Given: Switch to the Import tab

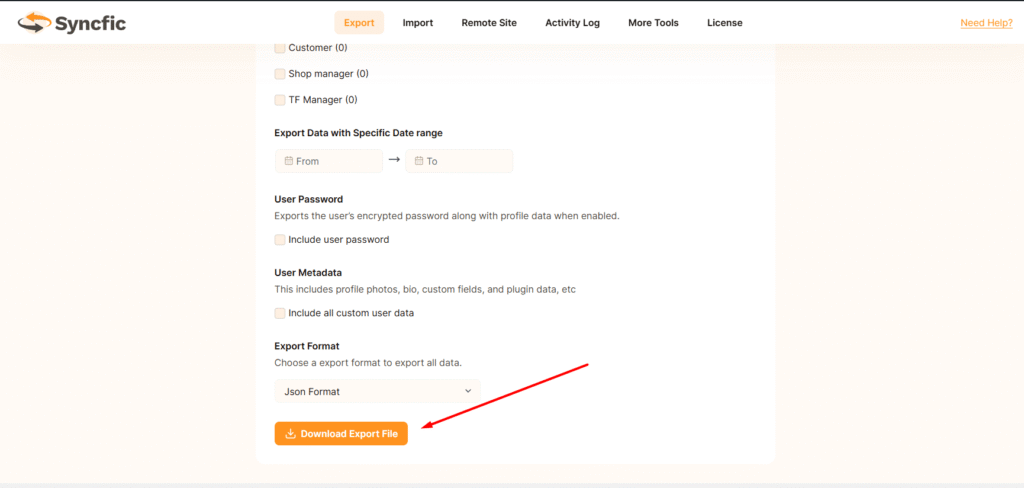Looking at the screenshot, I should [x=418, y=23].
